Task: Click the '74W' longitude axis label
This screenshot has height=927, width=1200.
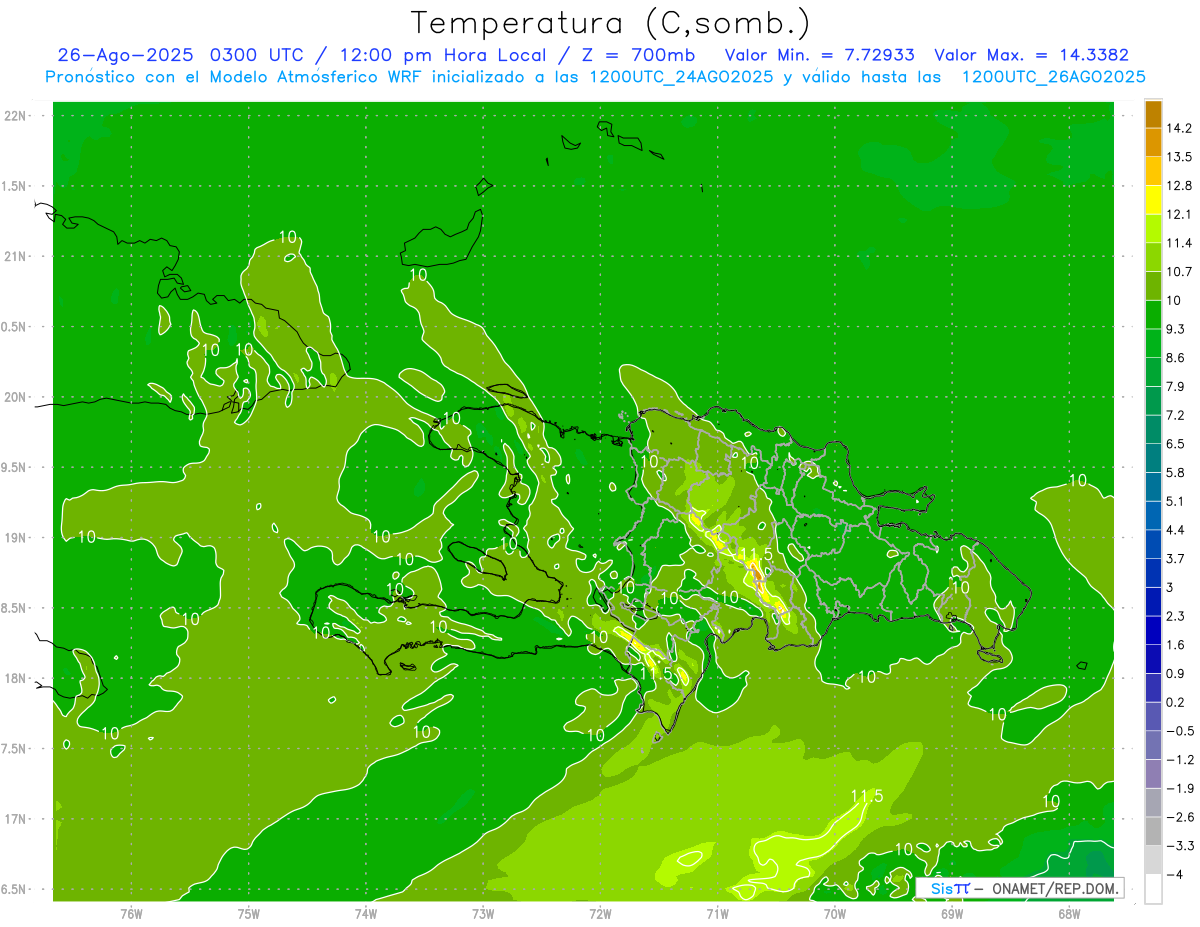Action: point(366,914)
